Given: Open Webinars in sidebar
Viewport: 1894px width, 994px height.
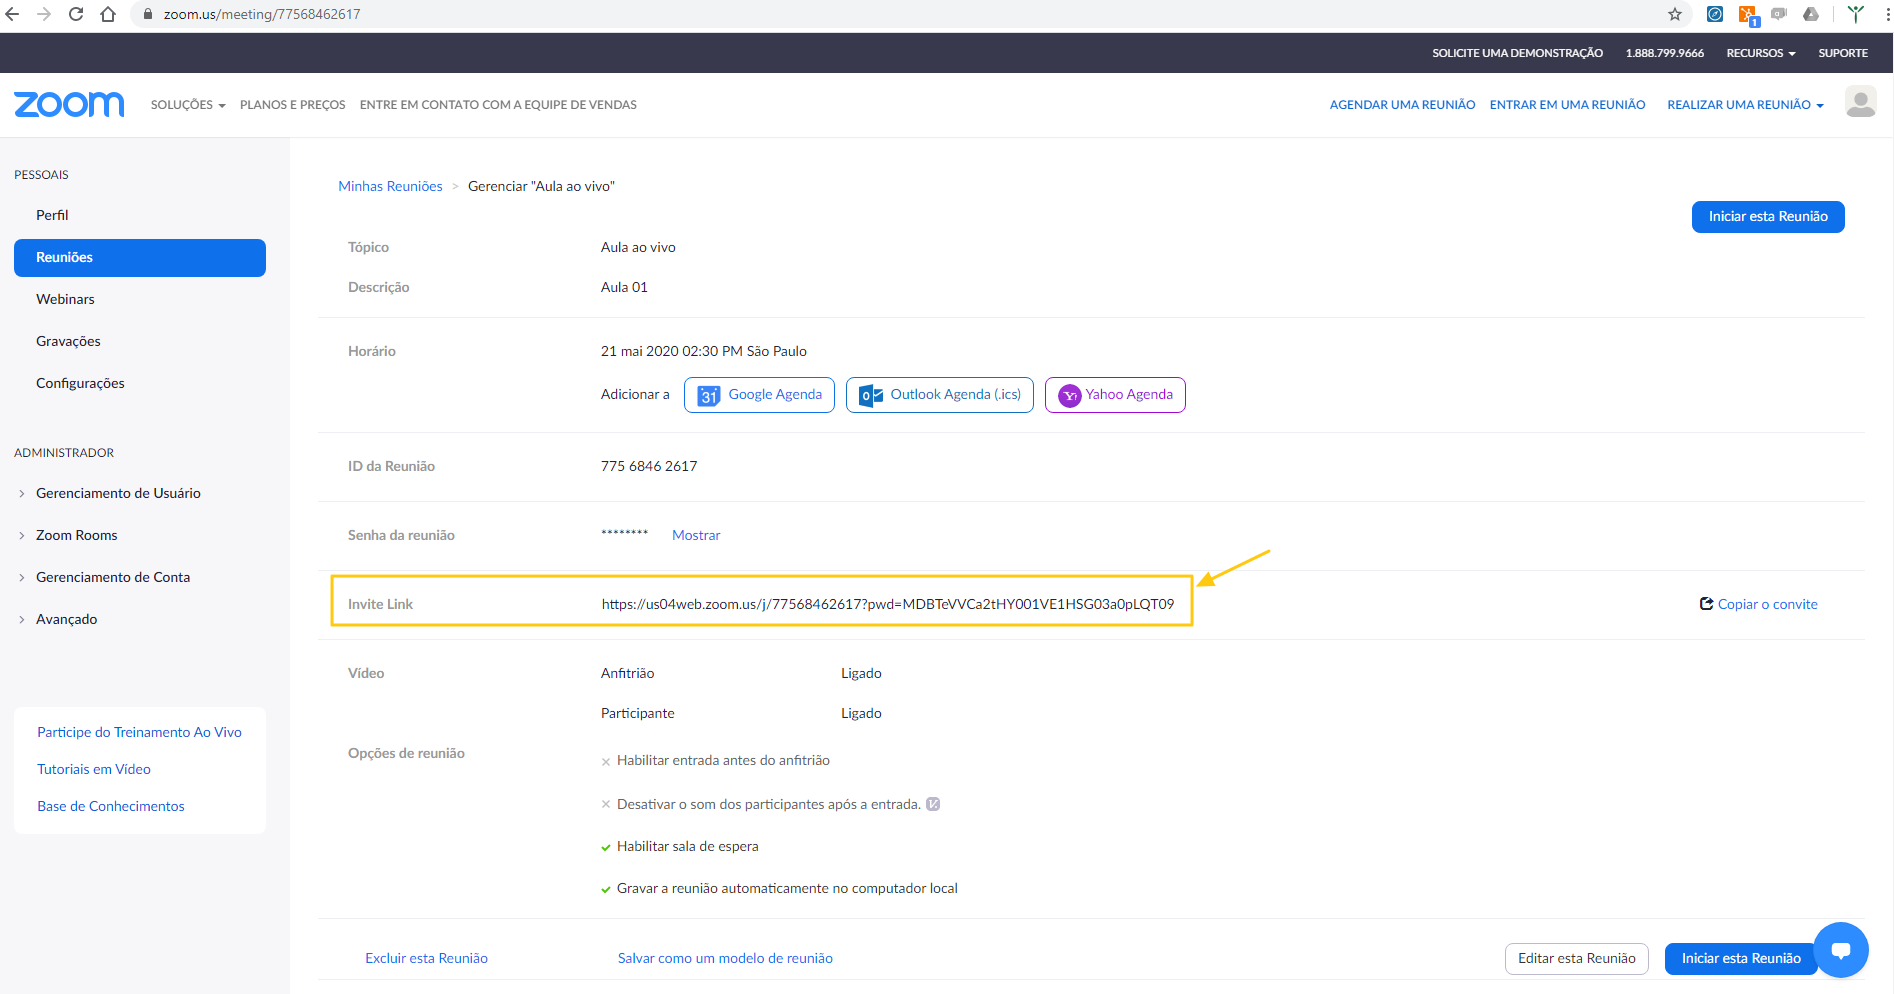Looking at the screenshot, I should click(x=65, y=299).
